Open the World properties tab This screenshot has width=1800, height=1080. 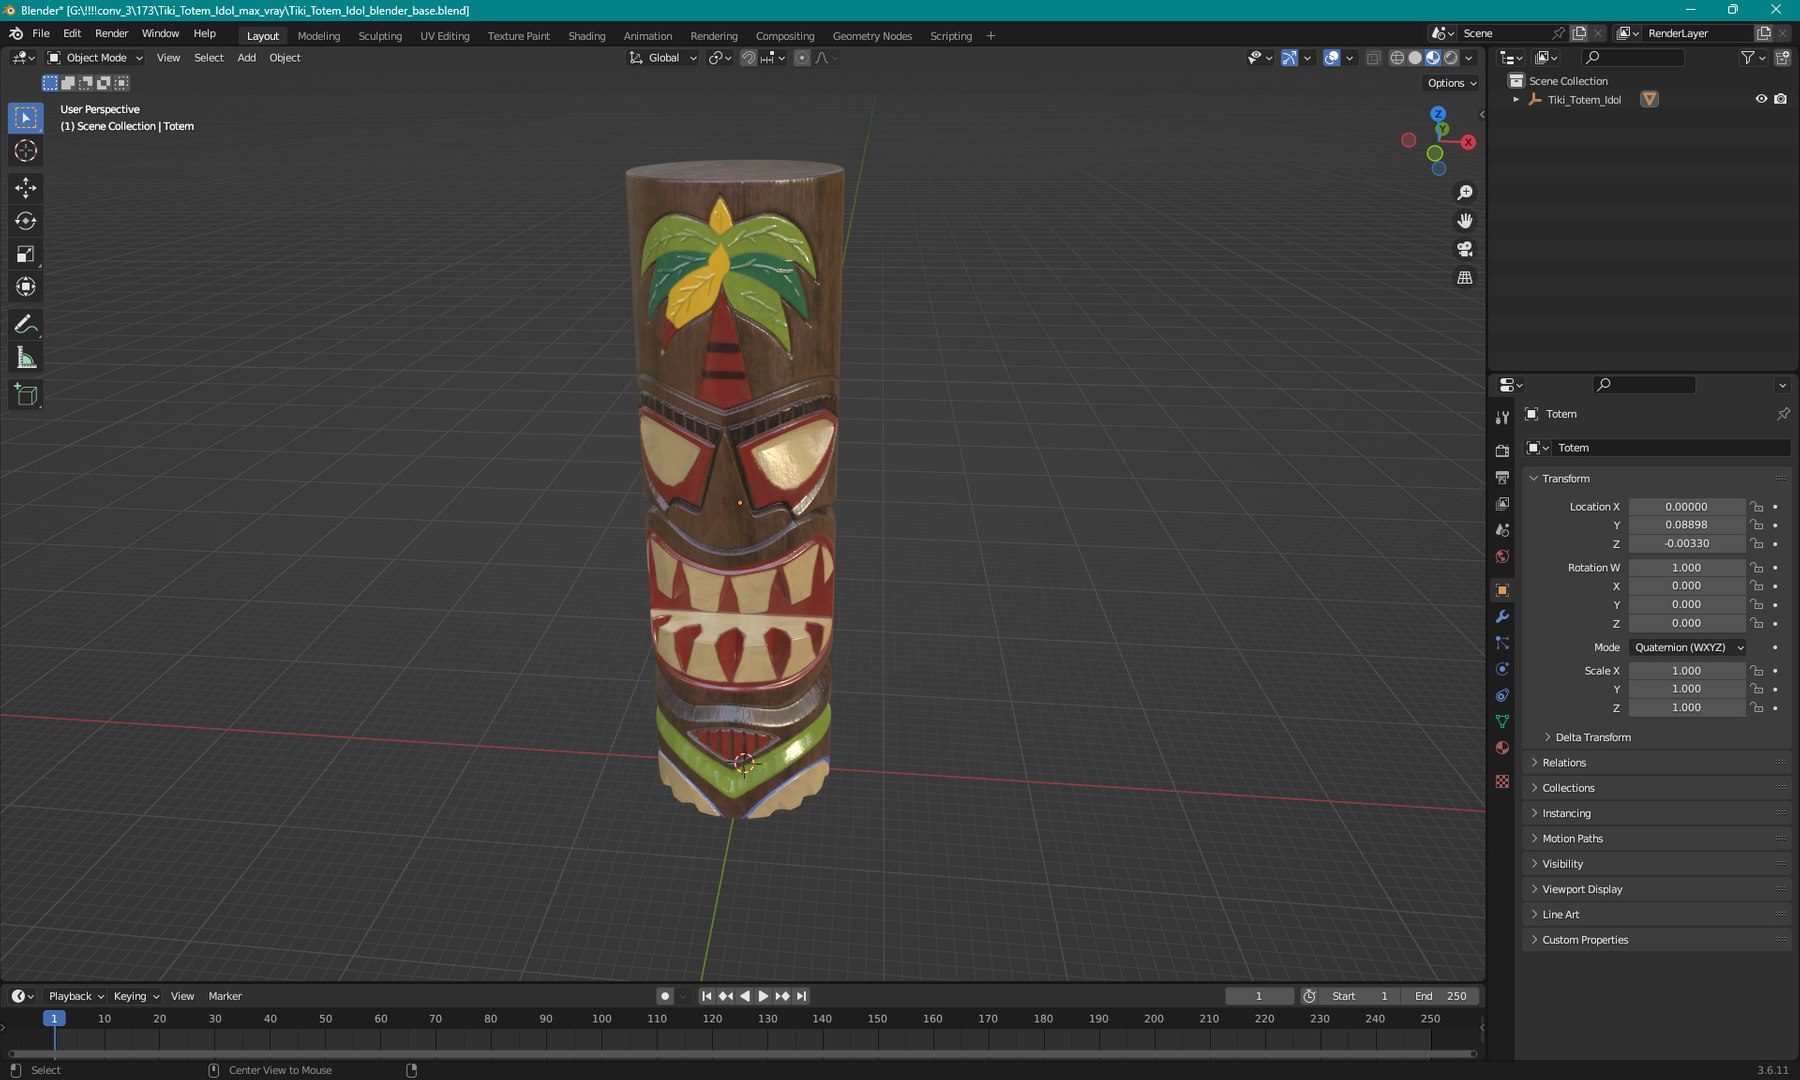pos(1502,557)
